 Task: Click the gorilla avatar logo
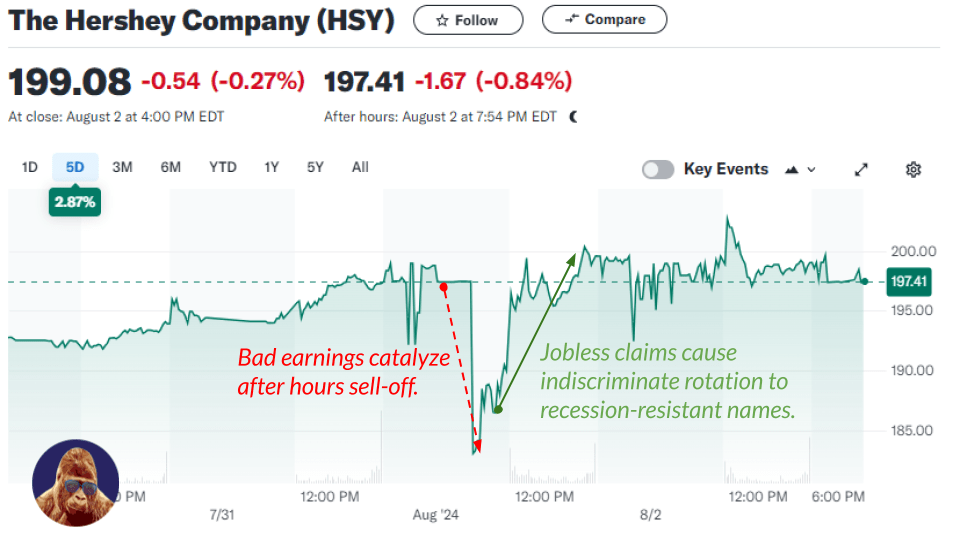[76, 483]
